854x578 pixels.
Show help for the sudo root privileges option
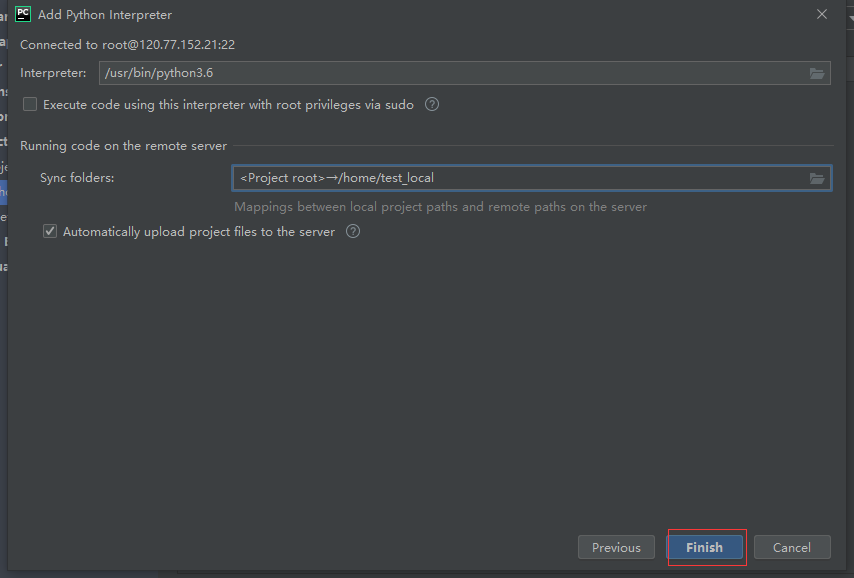(432, 104)
